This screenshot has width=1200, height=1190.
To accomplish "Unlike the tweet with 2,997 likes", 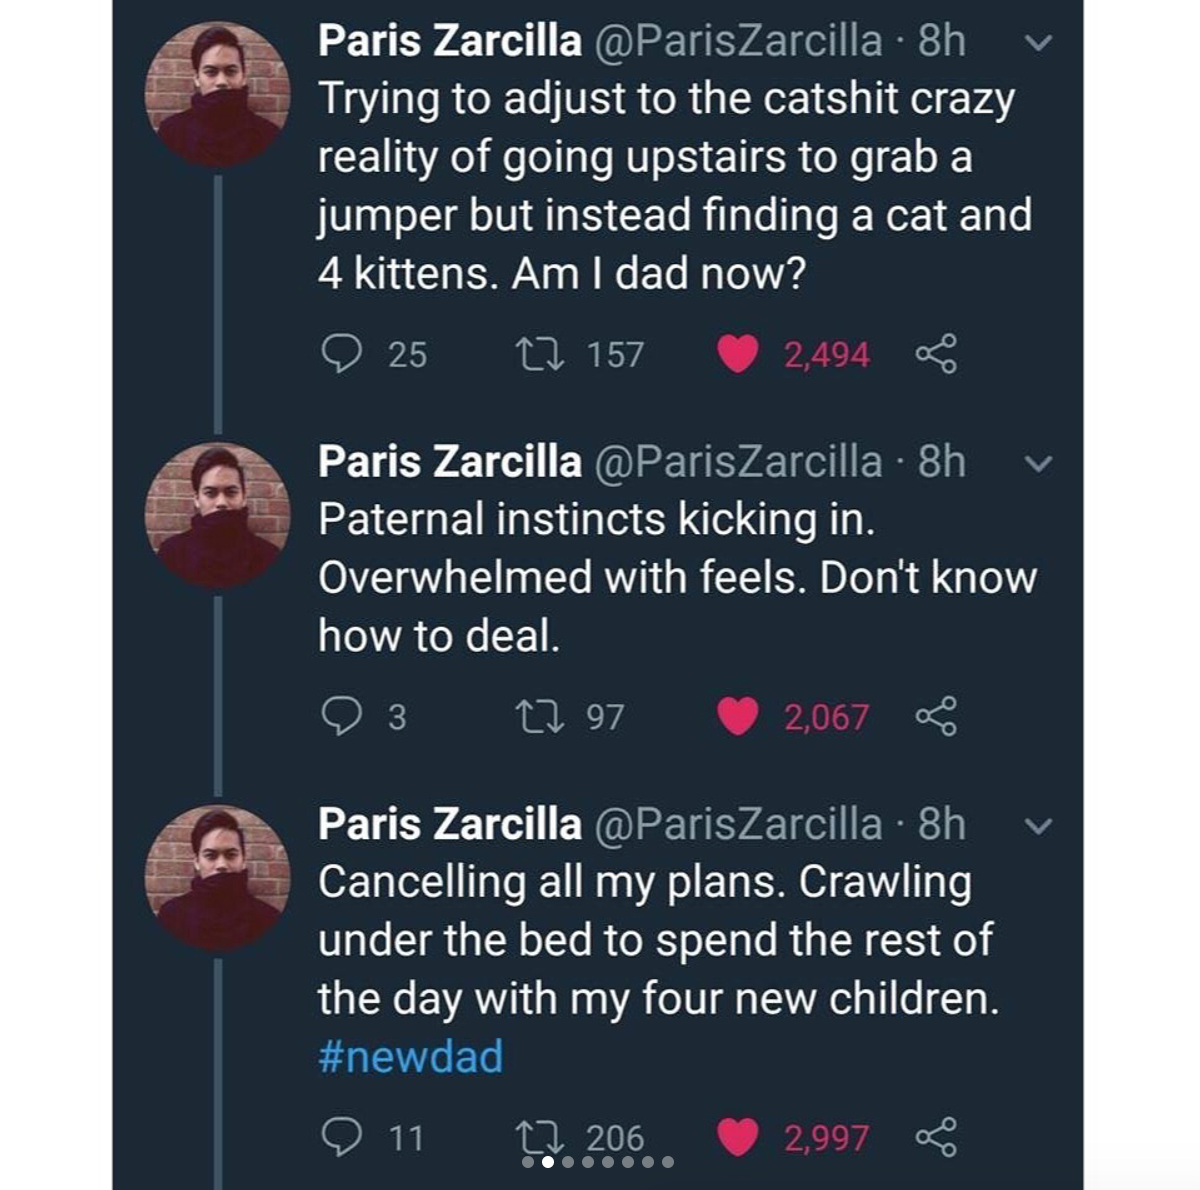I will [x=738, y=1137].
